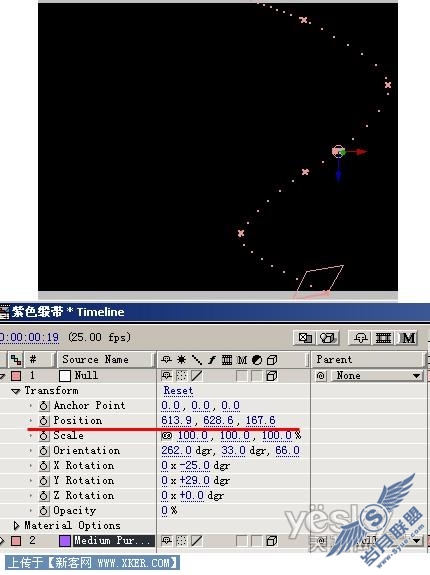Toggle the quality switch for Null layer
This screenshot has width=430, height=575.
(x=197, y=376)
